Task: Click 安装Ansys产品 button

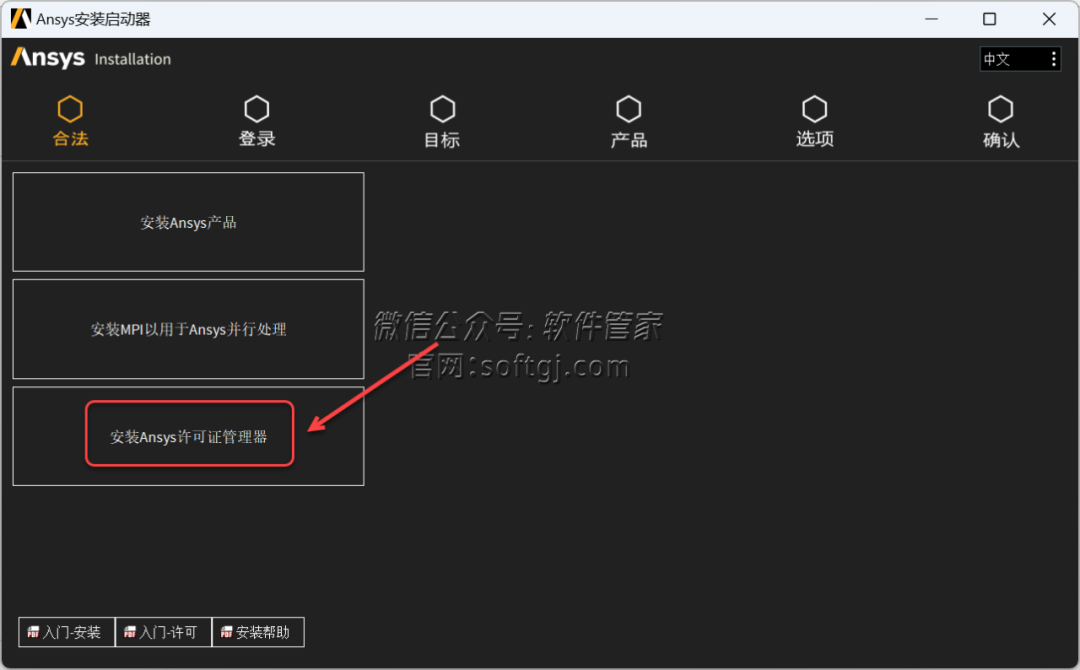Action: tap(188, 222)
